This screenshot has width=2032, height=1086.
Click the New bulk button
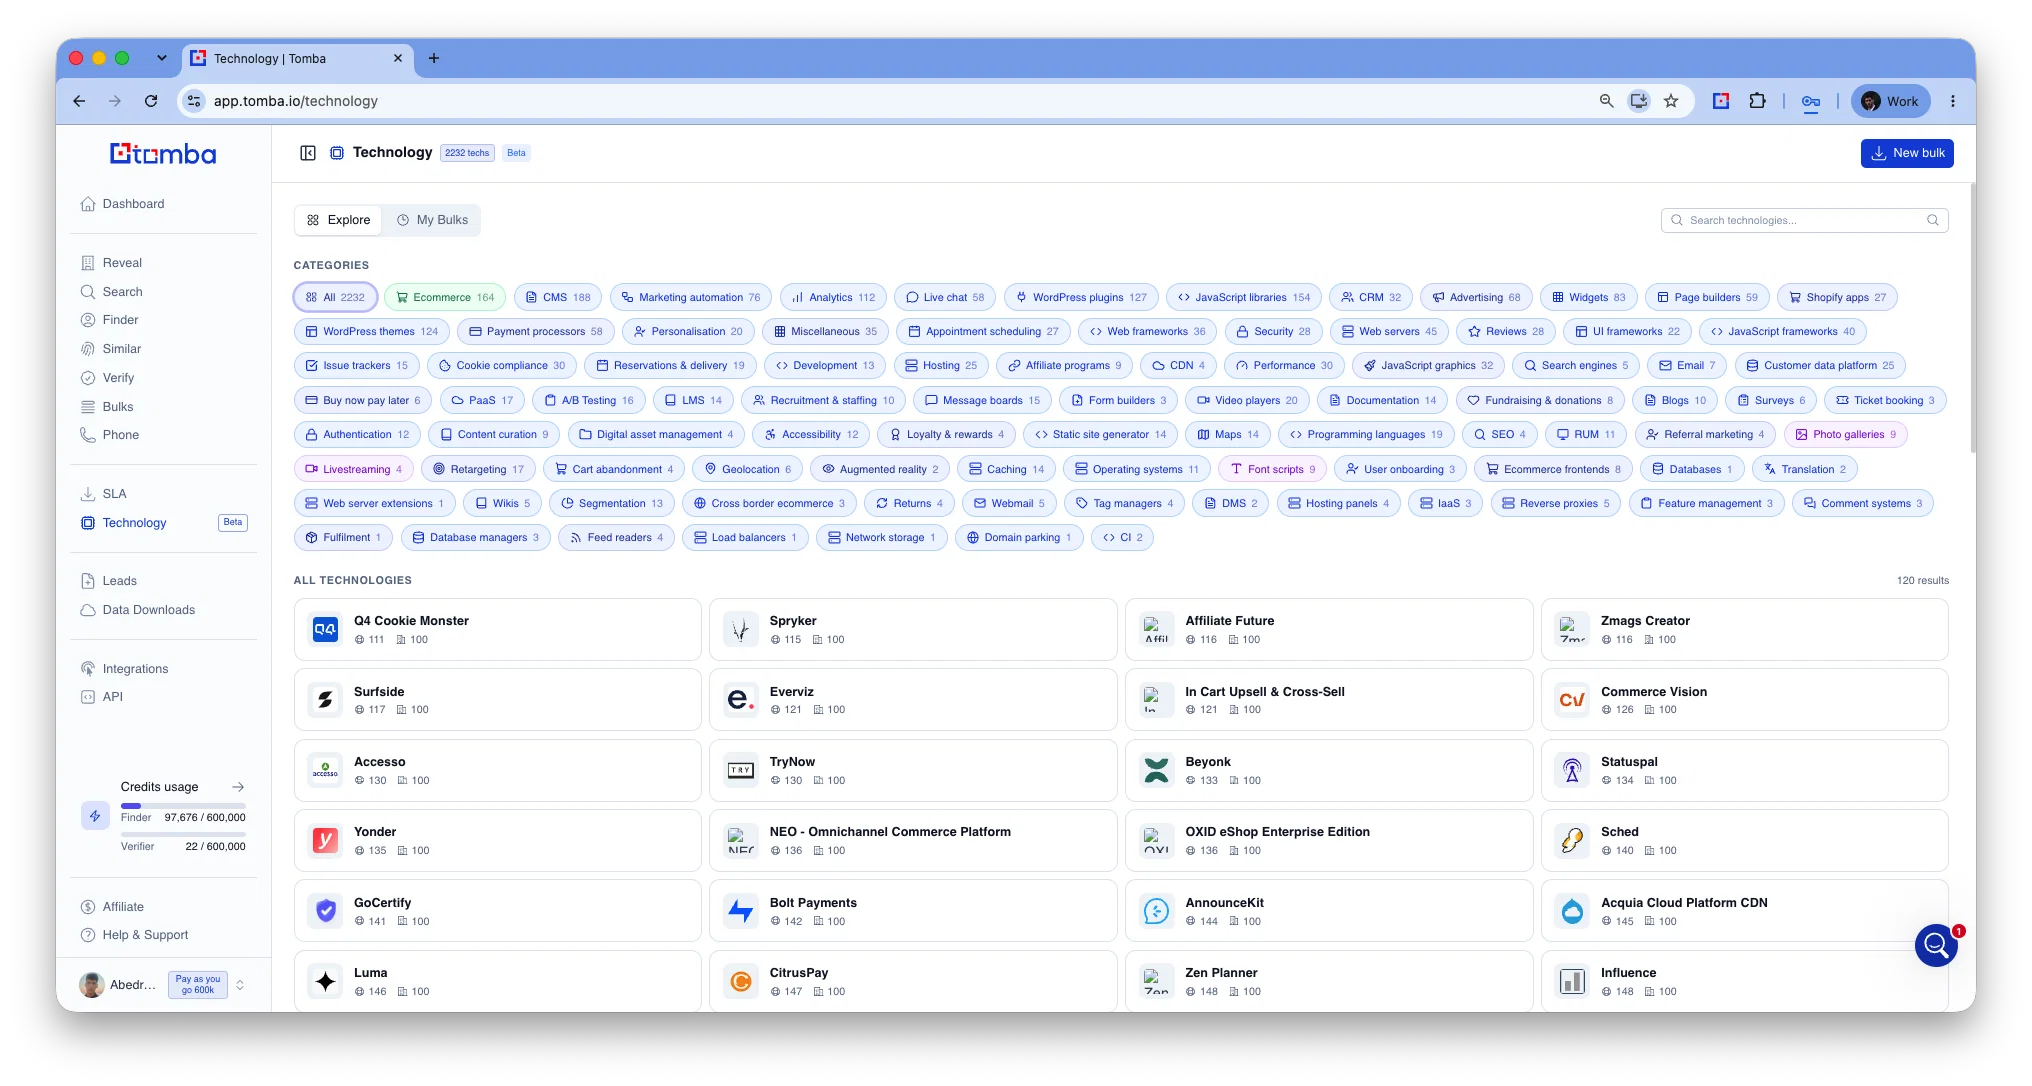pos(1907,153)
